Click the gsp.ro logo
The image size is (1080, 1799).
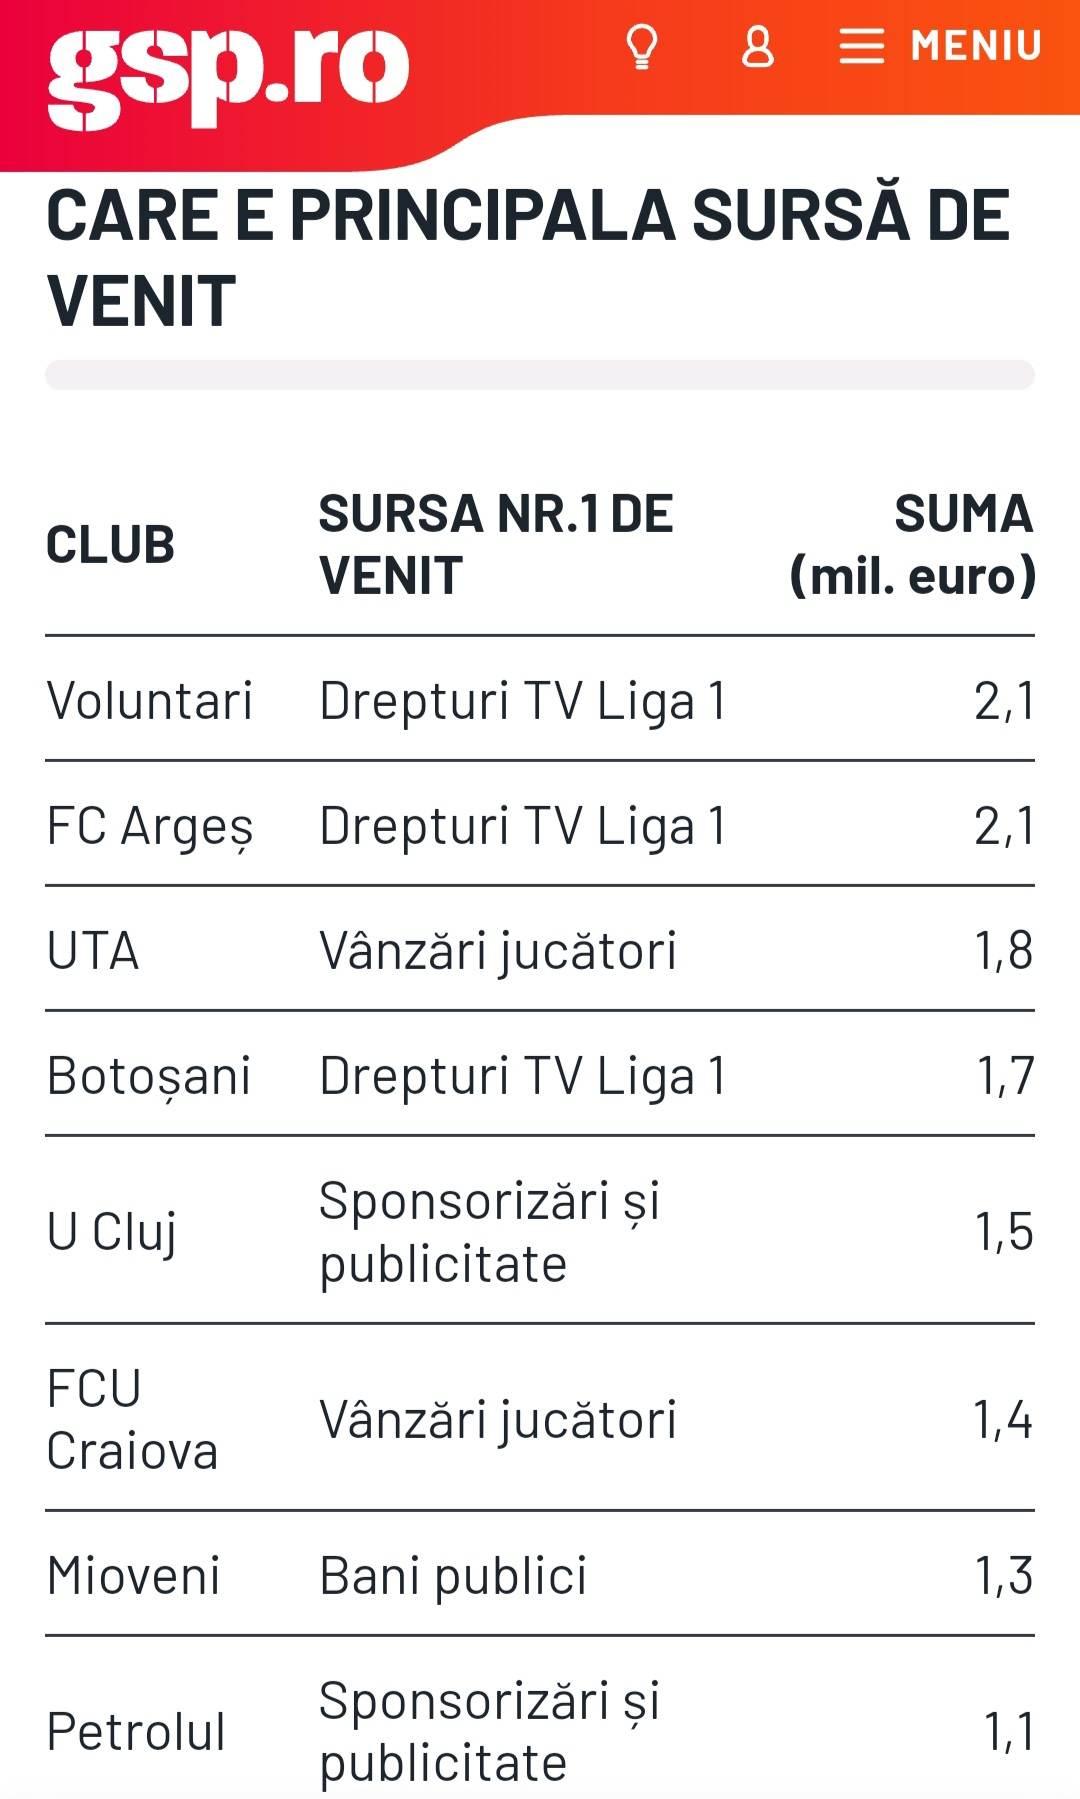tap(228, 76)
